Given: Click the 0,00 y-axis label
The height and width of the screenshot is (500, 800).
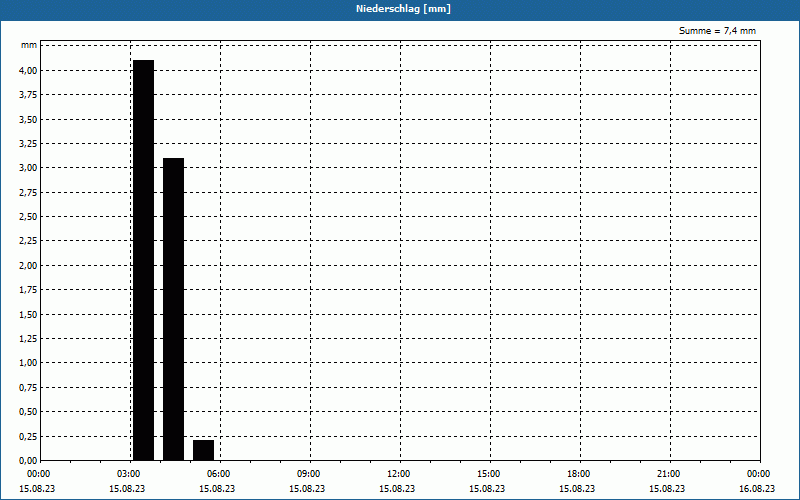Looking at the screenshot, I should [28, 460].
